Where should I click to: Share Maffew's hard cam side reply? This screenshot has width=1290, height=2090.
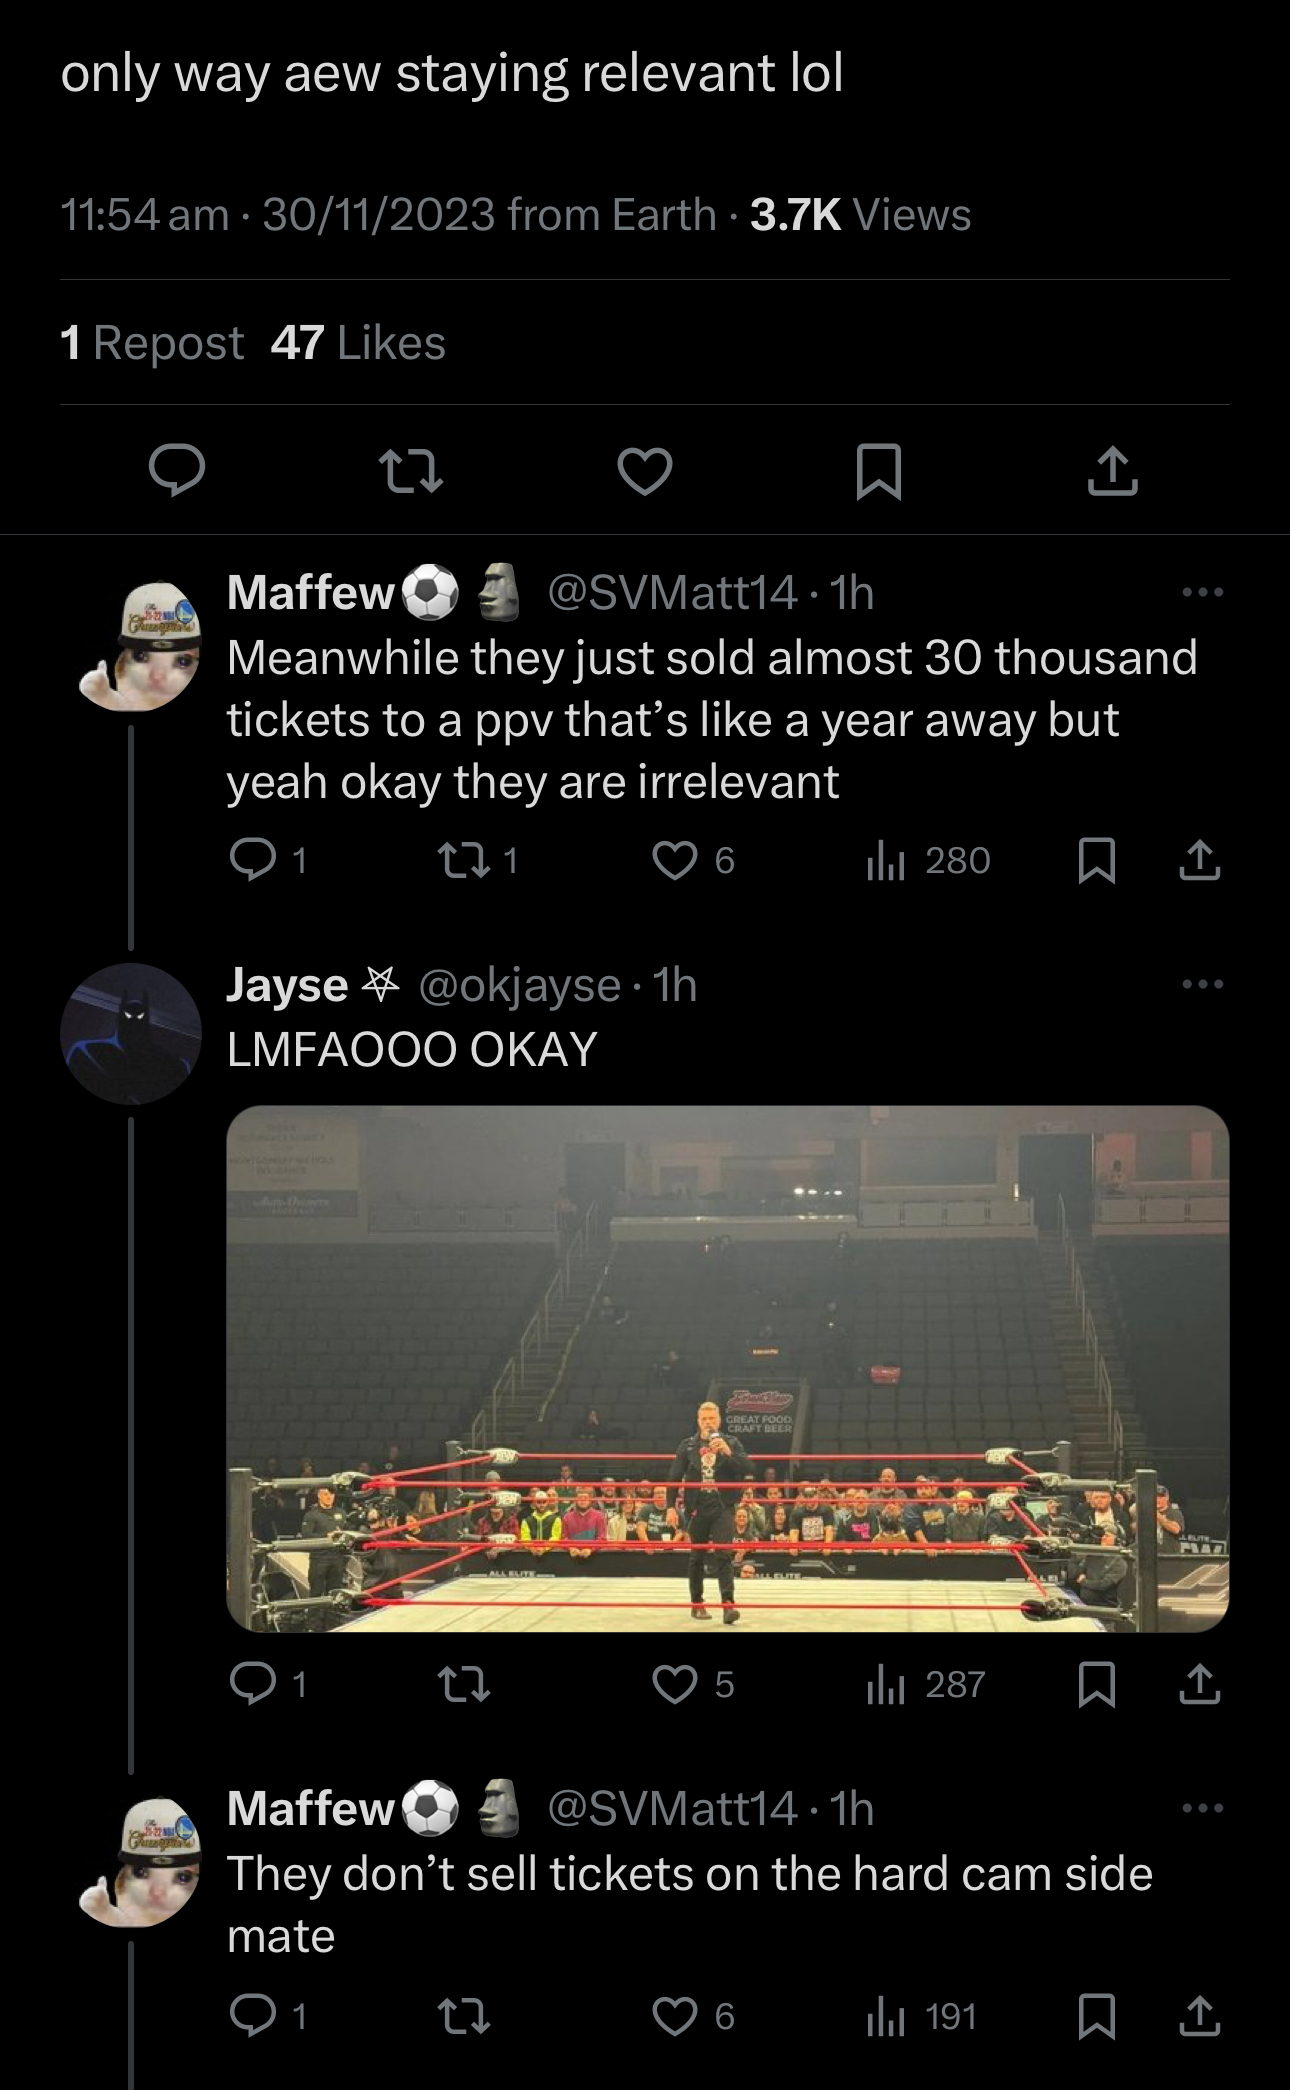point(1199,2017)
